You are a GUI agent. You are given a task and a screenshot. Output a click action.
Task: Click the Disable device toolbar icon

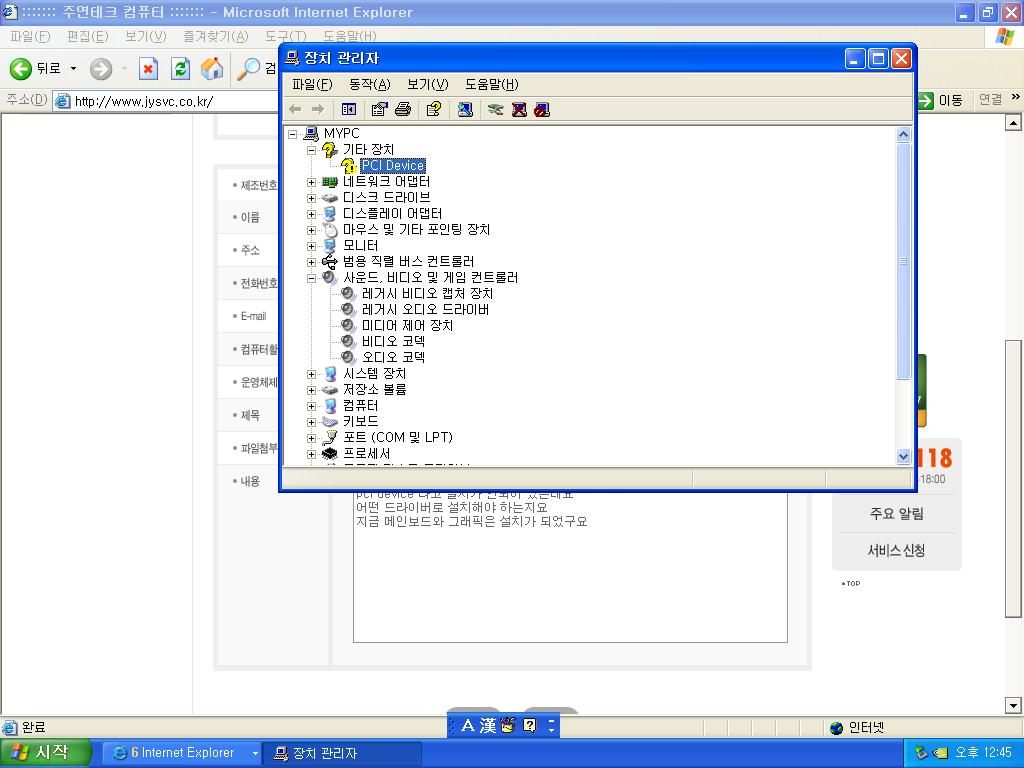pos(542,109)
